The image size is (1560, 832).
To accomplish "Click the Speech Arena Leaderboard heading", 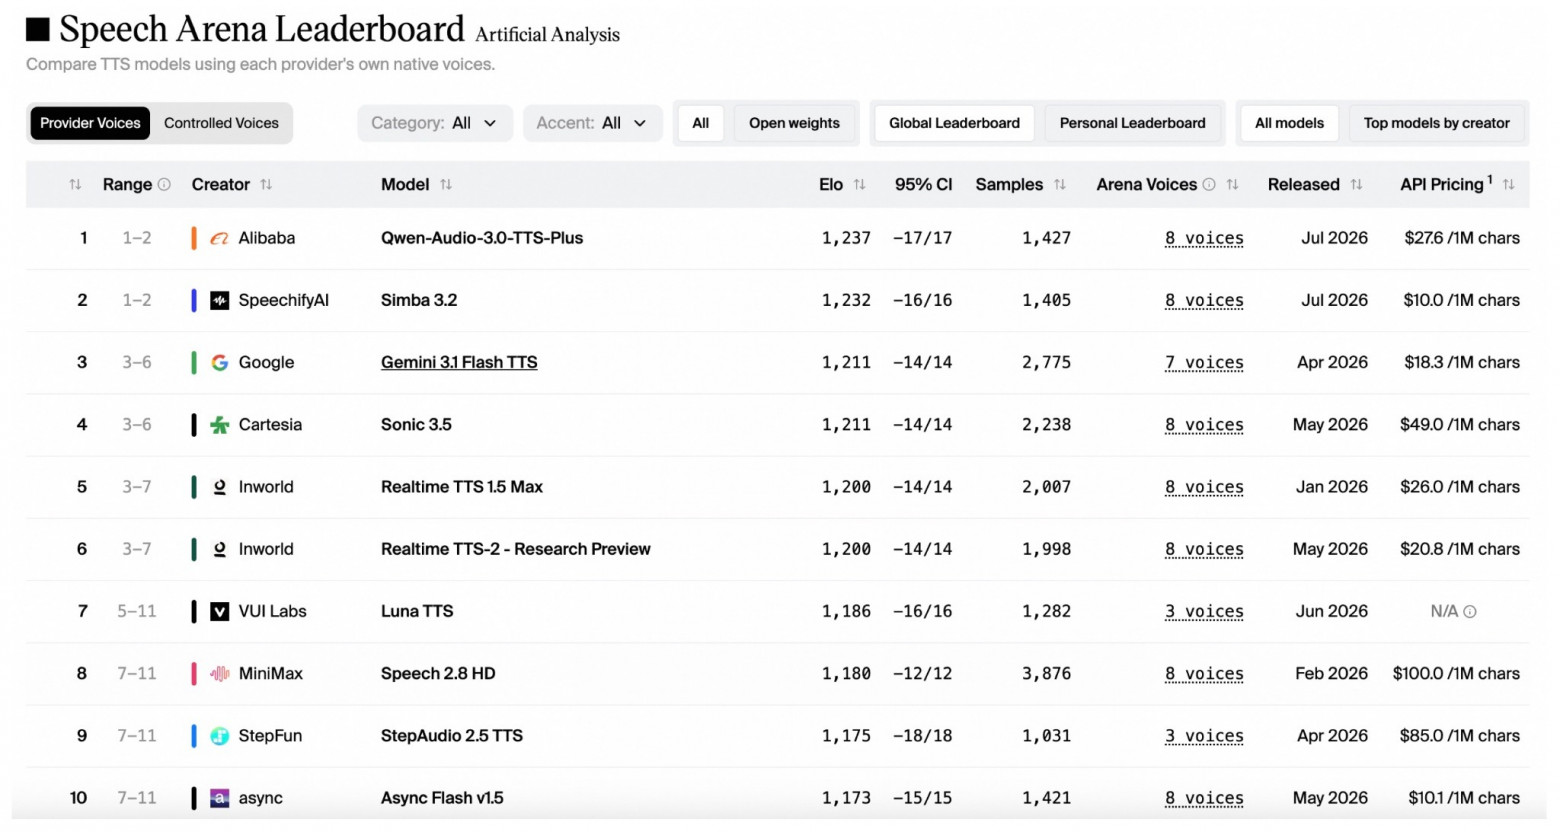I will click(x=262, y=29).
